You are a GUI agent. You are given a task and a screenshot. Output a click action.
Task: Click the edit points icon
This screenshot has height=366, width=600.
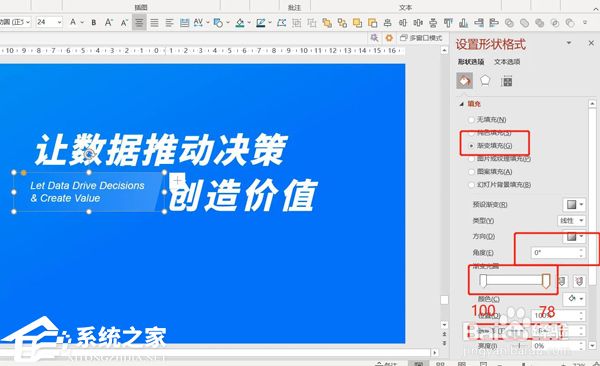(x=282, y=23)
